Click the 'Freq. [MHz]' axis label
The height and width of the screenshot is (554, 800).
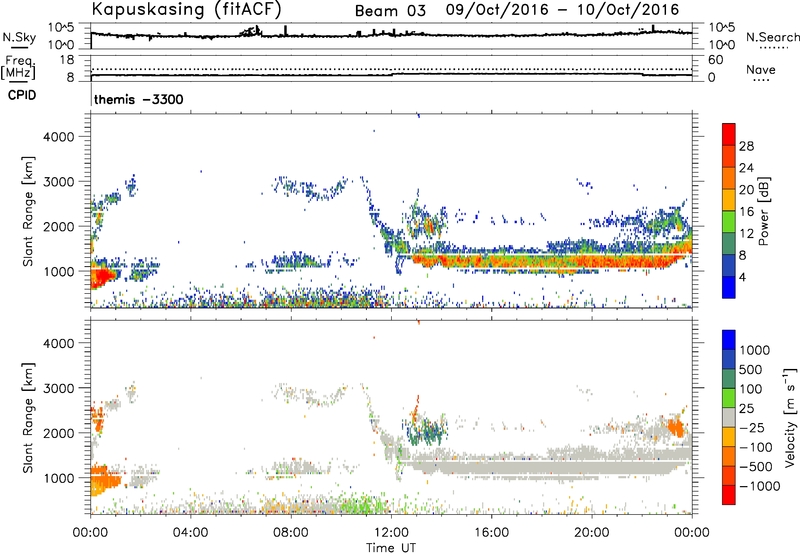(18, 68)
